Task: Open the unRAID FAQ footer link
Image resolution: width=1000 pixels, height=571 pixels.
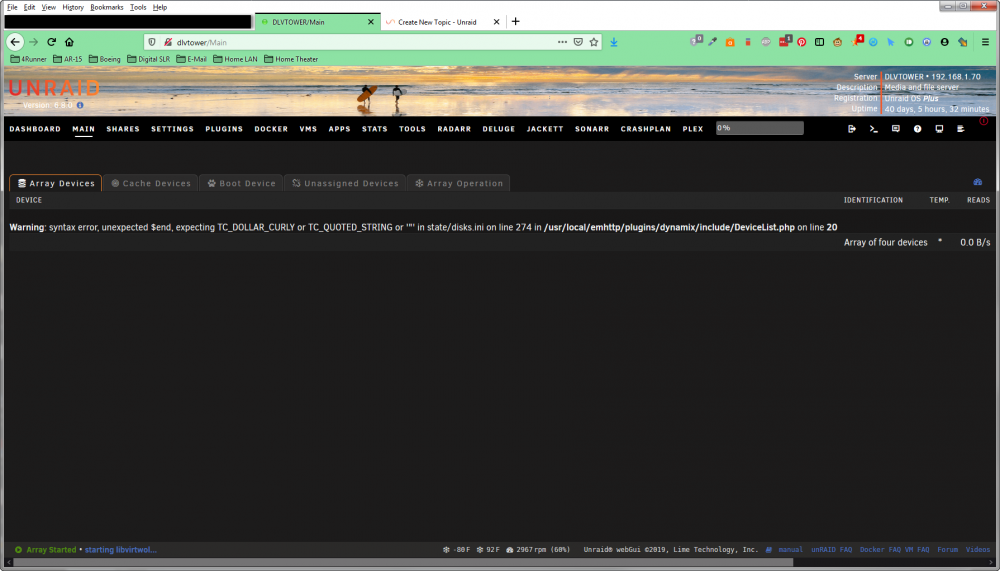Action: tap(831, 549)
